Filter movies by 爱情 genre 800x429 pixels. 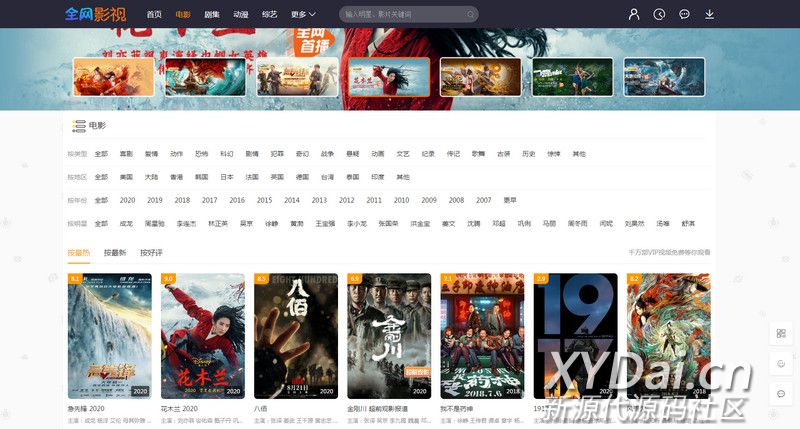152,154
